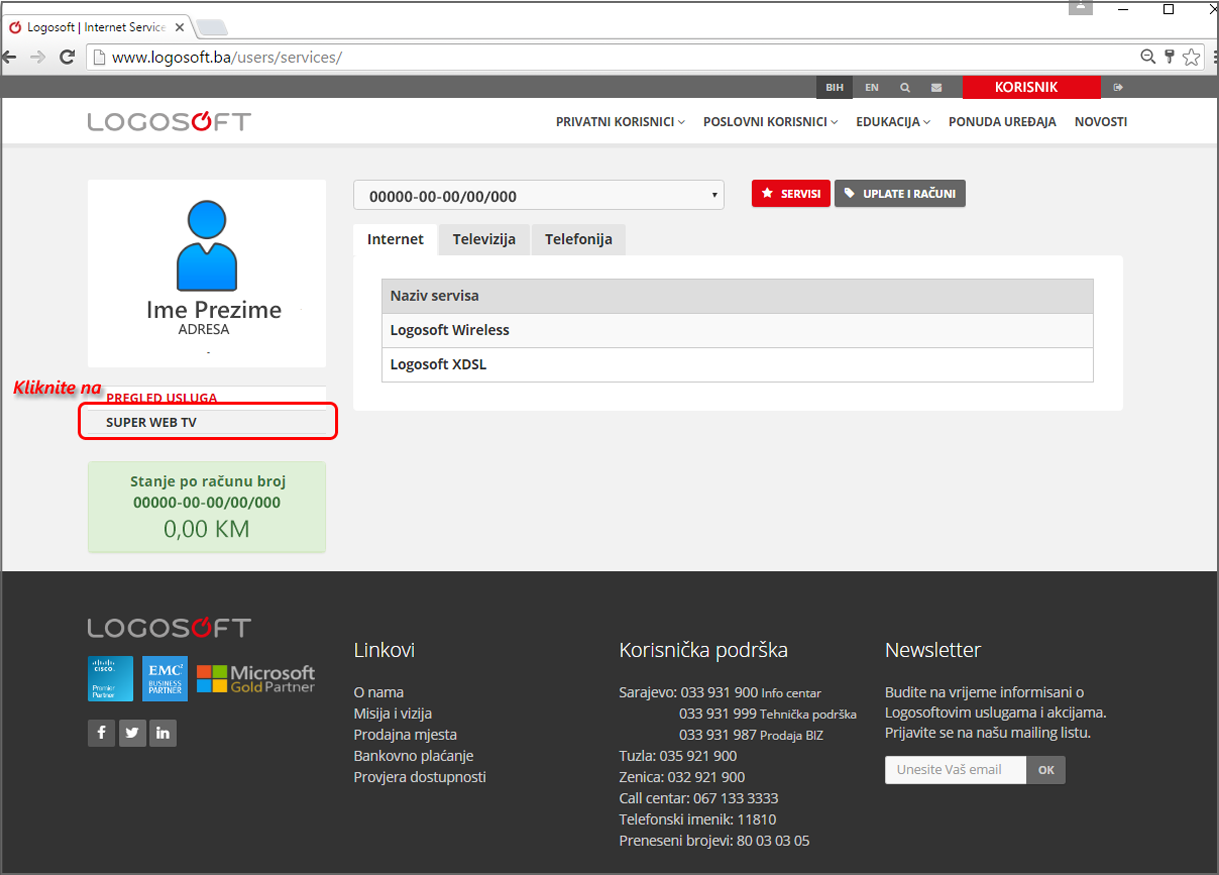Open a new browser tab

212,28
